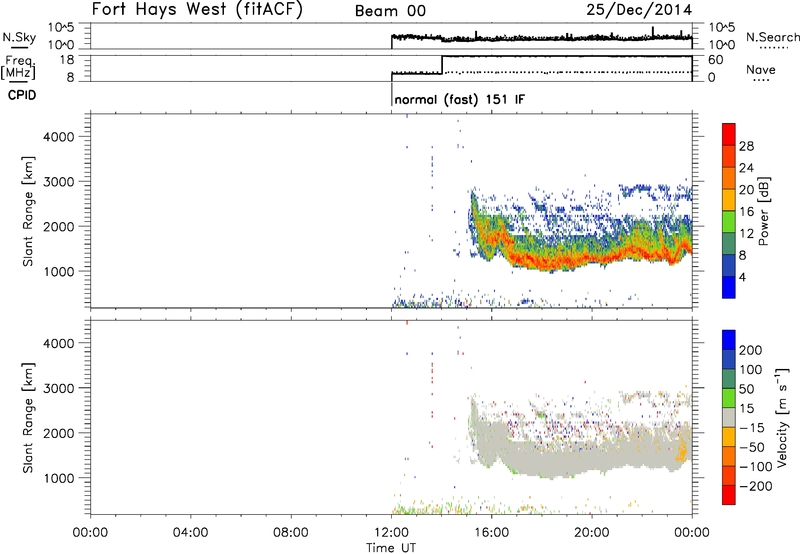Image resolution: width=800 pixels, height=554 pixels.
Task: Pick the blue top segment of velocity colorbar
Action: point(729,340)
